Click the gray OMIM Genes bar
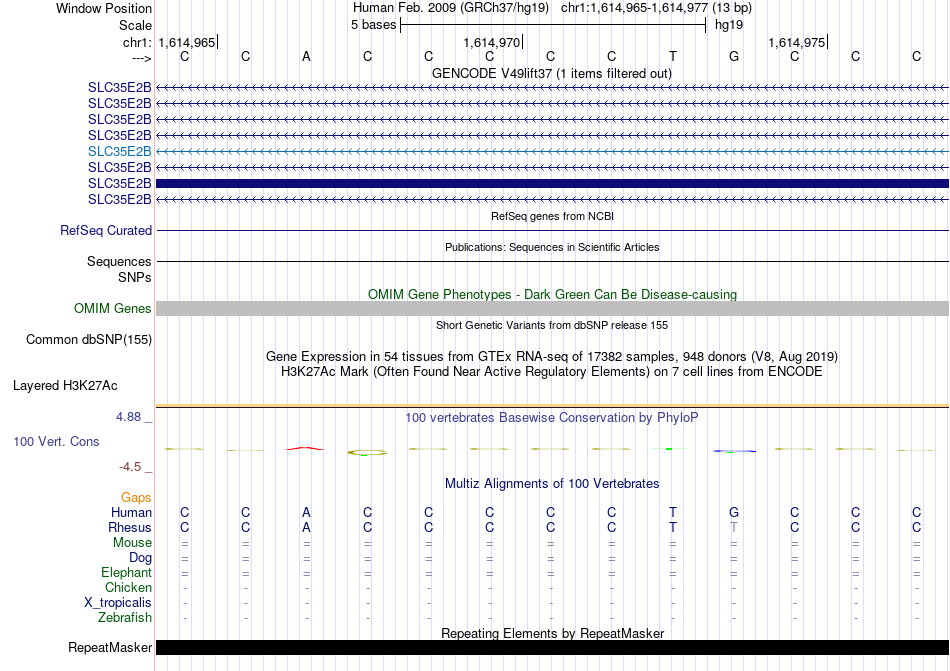The image size is (950, 671). (552, 309)
